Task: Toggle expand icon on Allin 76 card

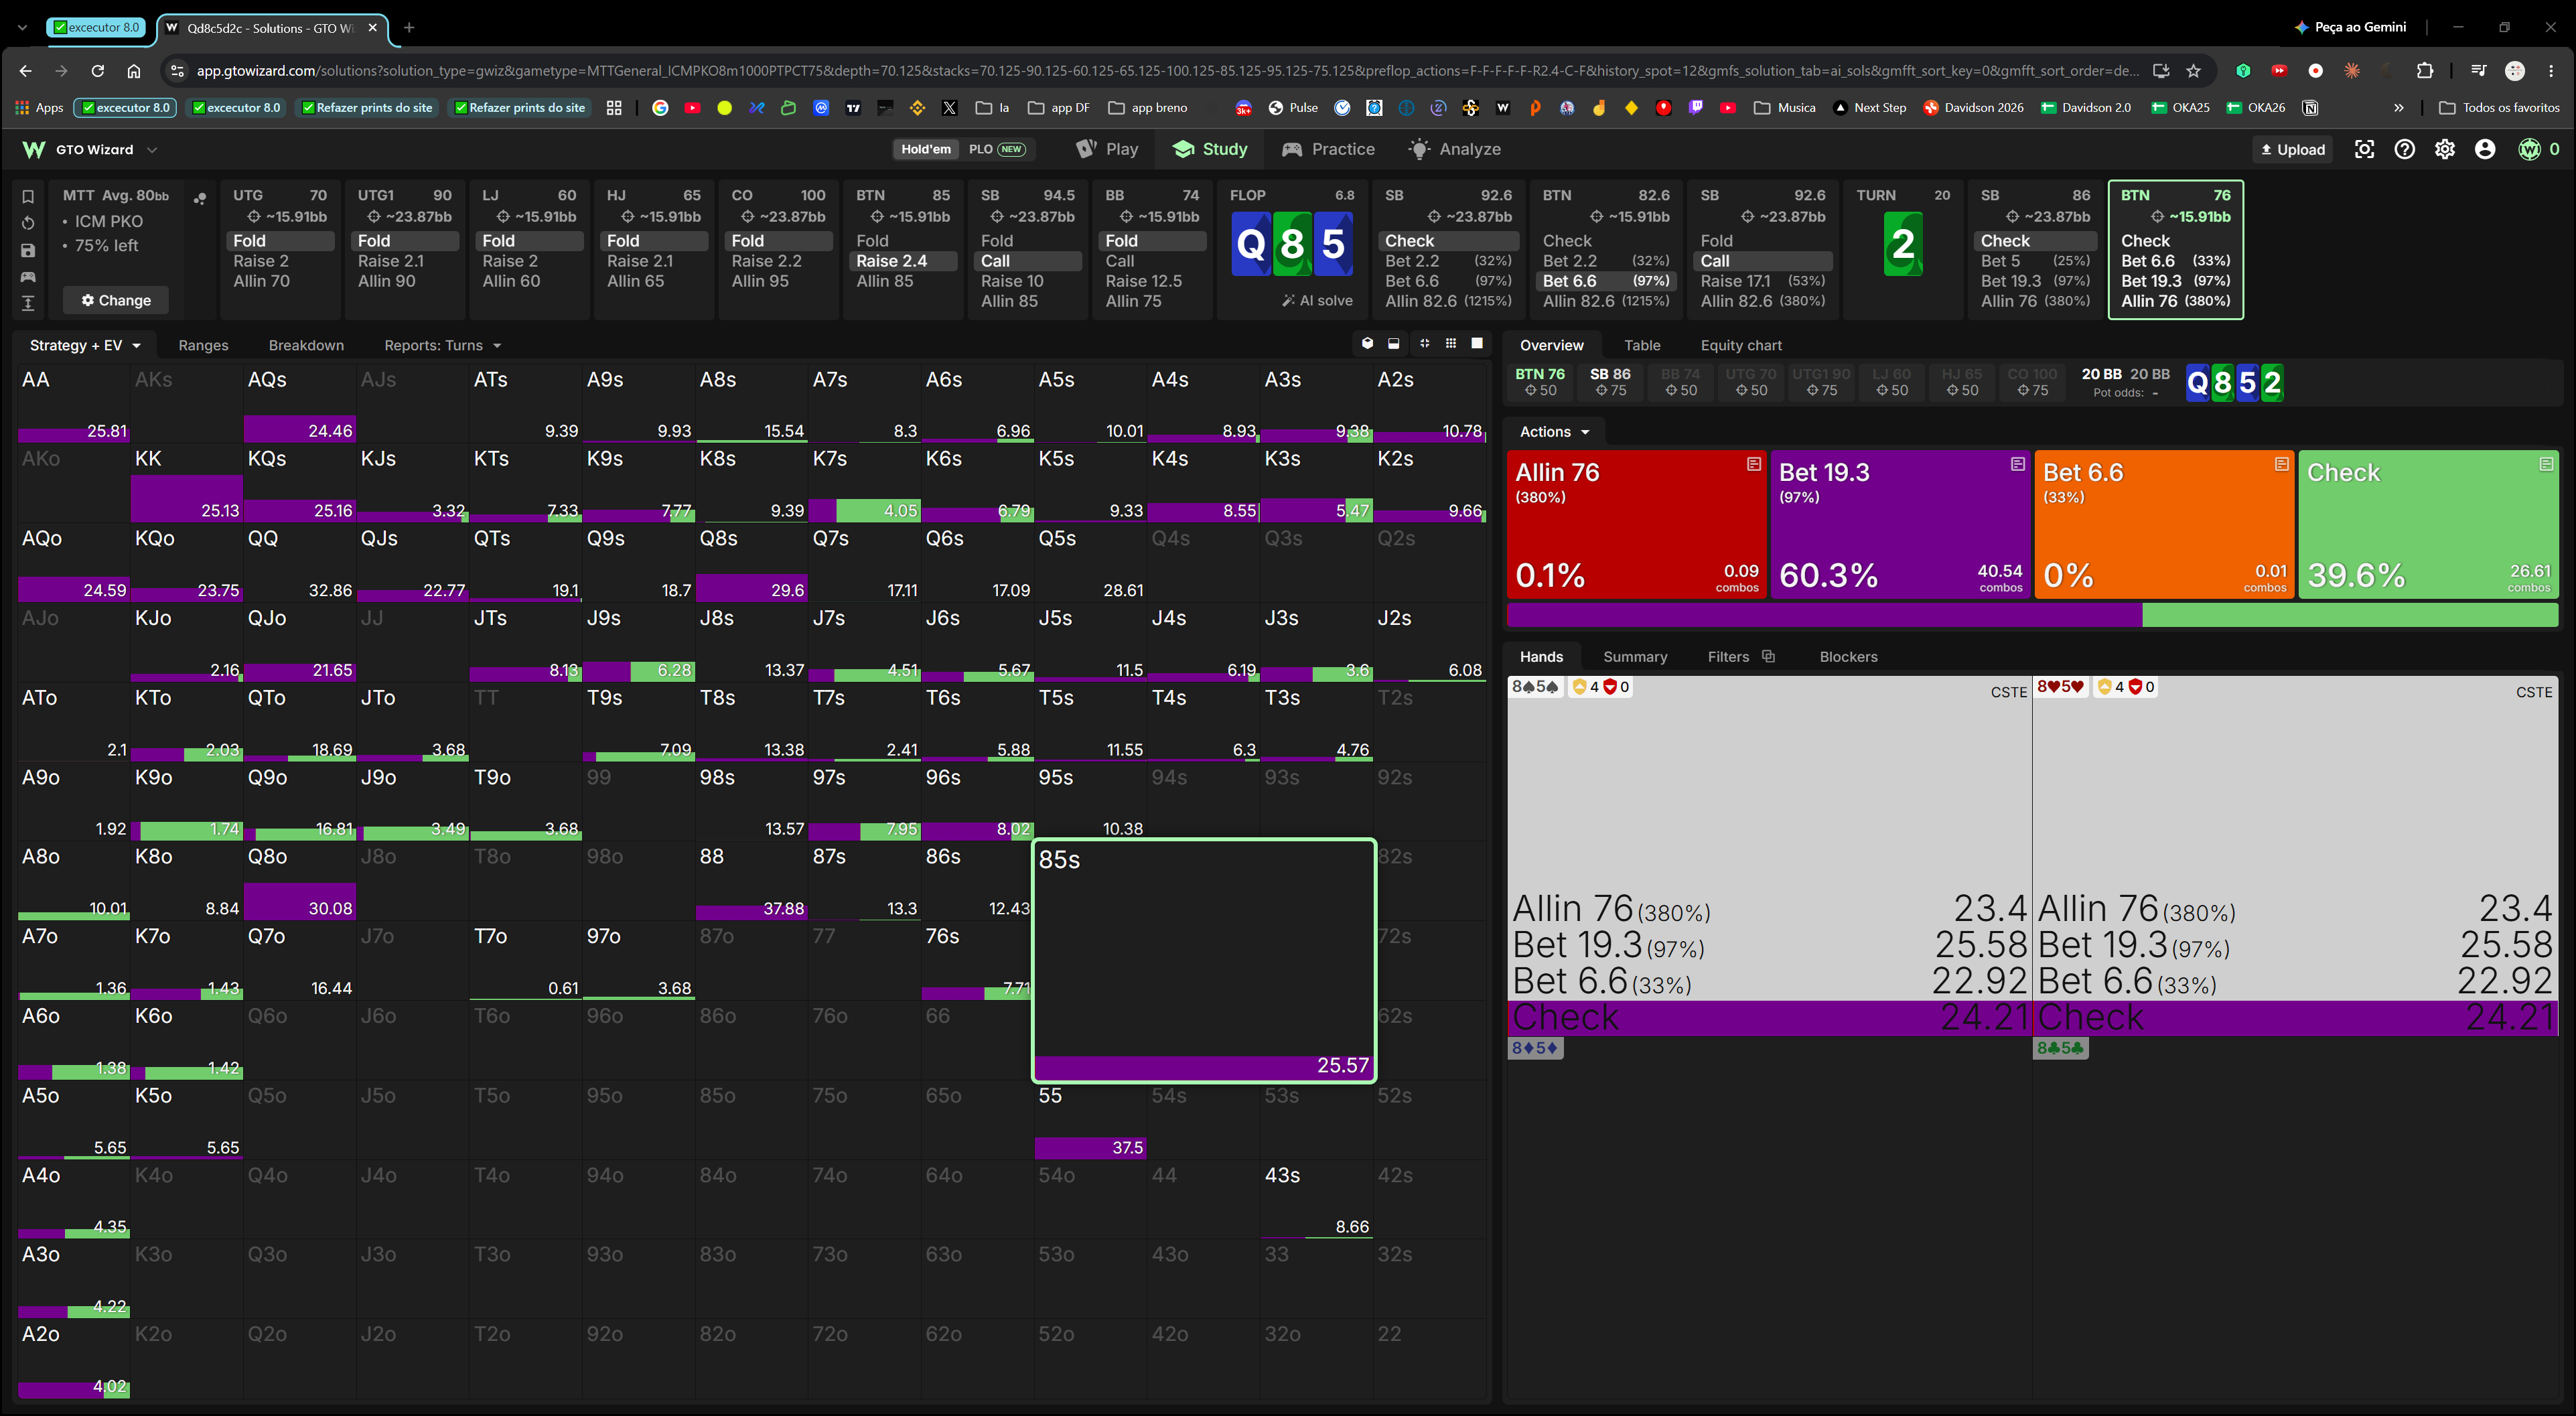Action: tap(1753, 464)
